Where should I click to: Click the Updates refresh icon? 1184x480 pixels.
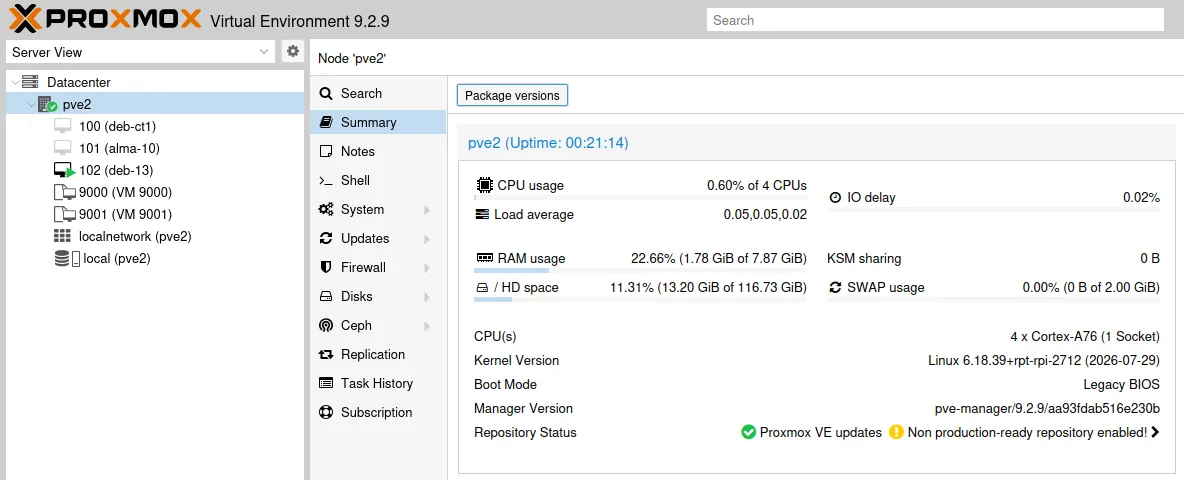pyautogui.click(x=326, y=238)
